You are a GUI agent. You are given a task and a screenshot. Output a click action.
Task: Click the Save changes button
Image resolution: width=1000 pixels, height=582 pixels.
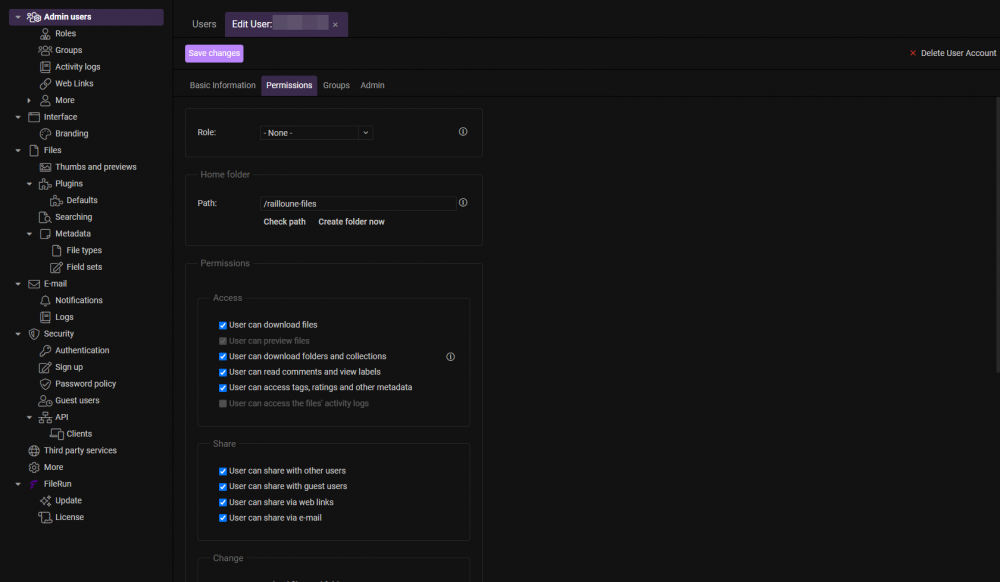coord(214,53)
